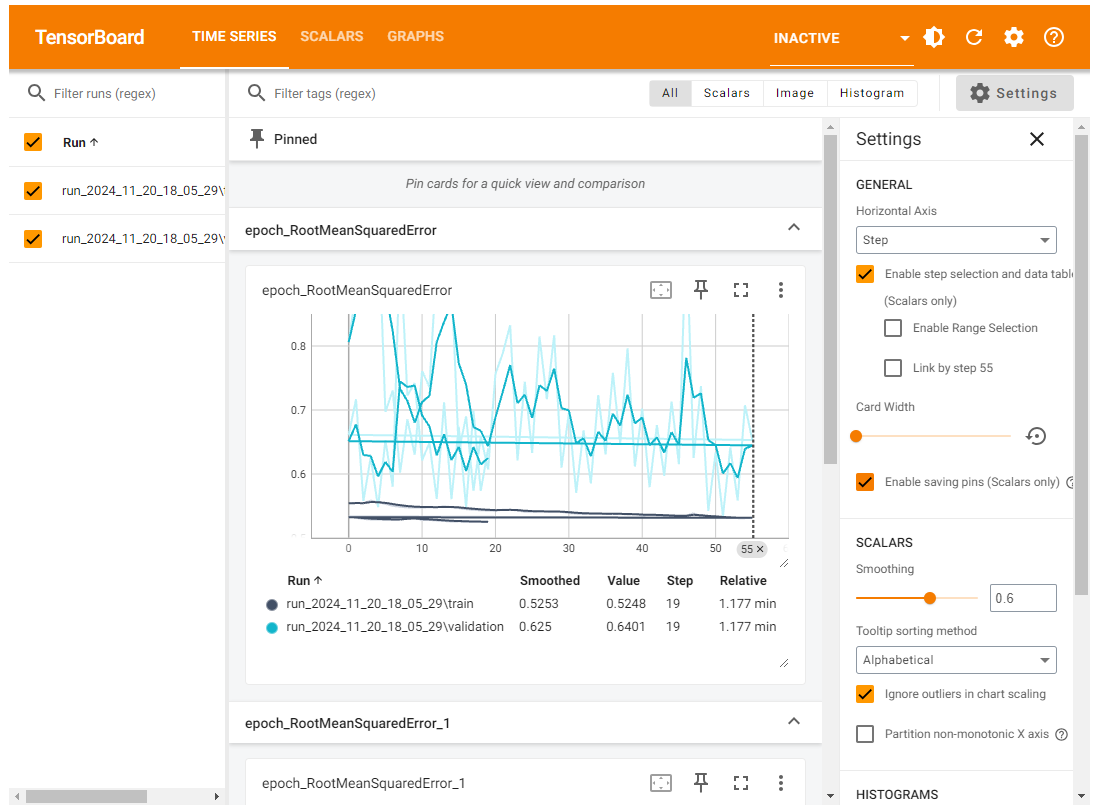Click the chart resize handle below the plot
Screen dimensions: 1094x807
point(784,563)
